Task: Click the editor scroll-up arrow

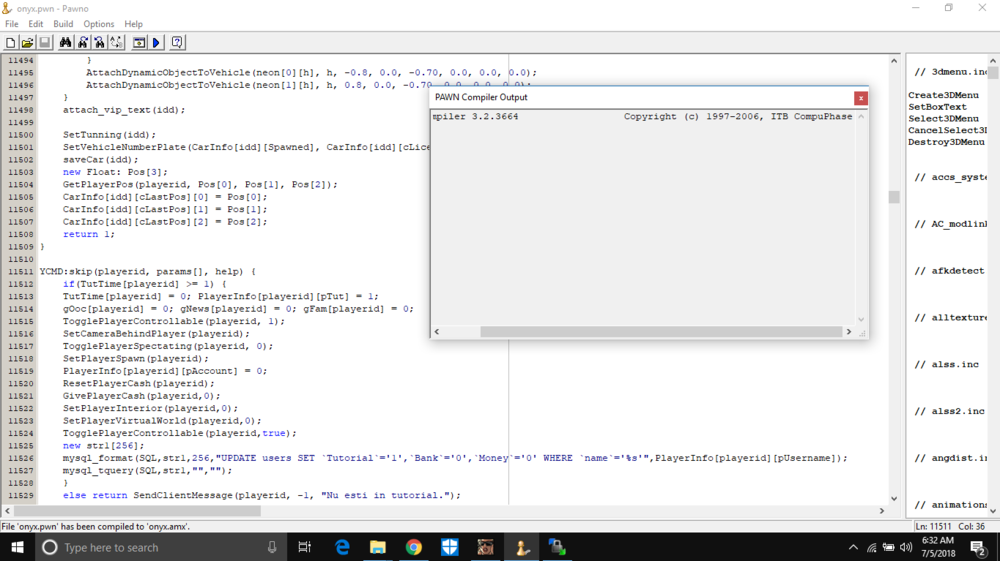Action: pyautogui.click(x=893, y=61)
